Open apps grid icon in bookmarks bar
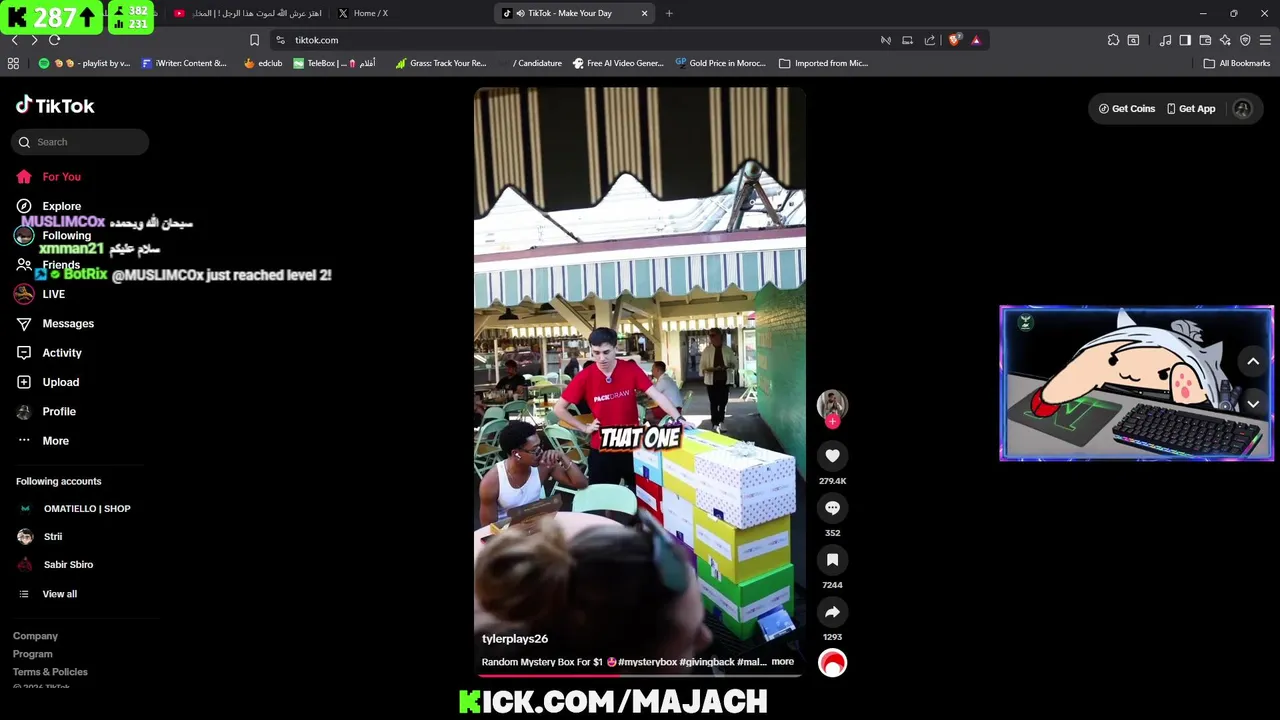 pos(13,63)
